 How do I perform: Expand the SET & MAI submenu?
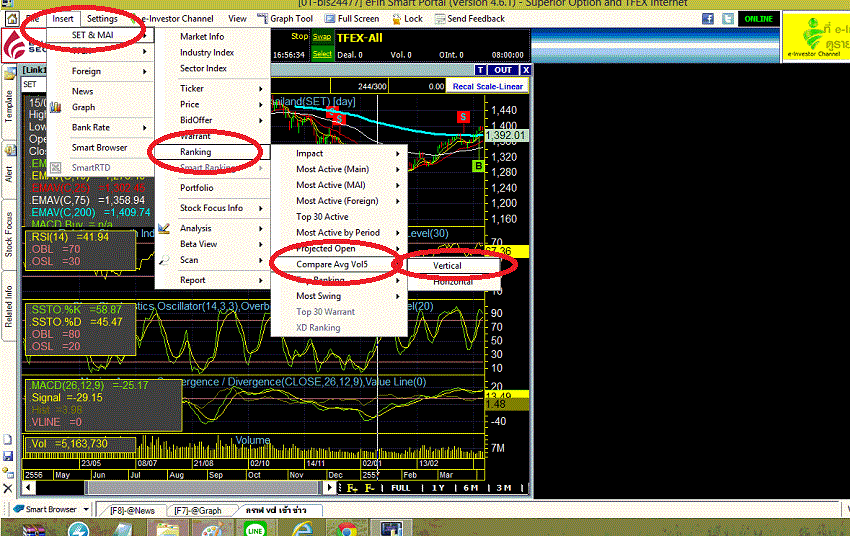[x=100, y=35]
